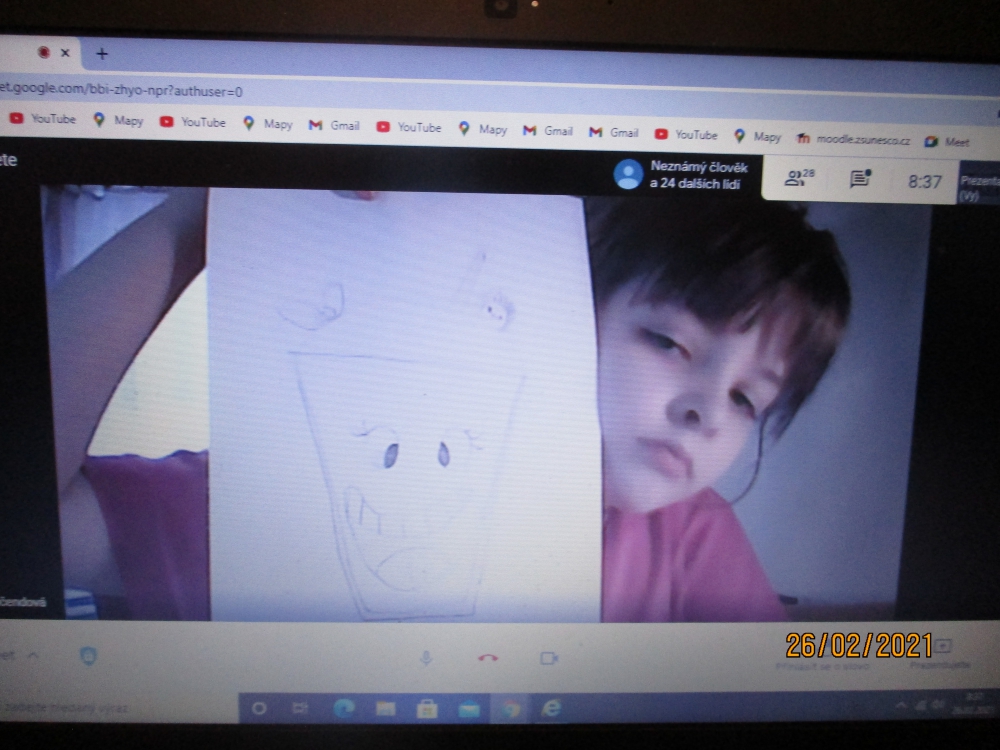This screenshot has width=1000, height=750.
Task: Close the active Chrome tab
Action: (x=65, y=53)
